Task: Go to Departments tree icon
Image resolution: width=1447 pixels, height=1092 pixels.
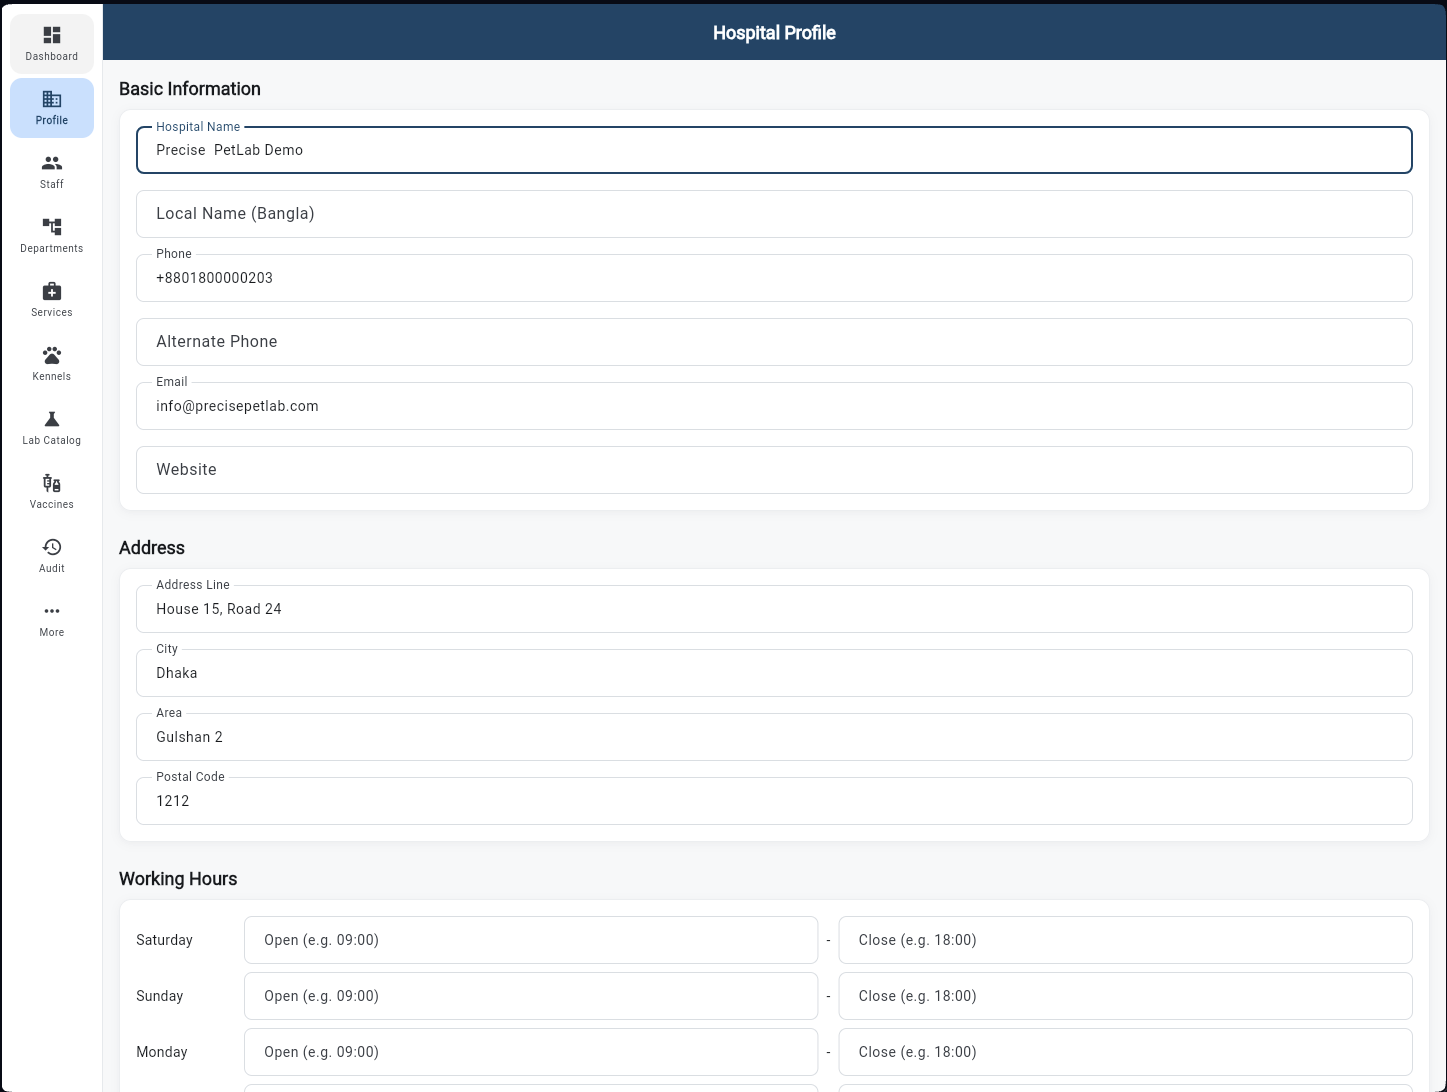Action: click(x=52, y=228)
